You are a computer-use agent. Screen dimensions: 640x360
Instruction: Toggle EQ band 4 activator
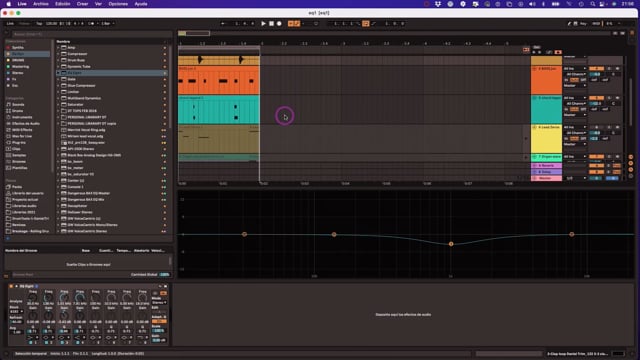(x=78, y=342)
